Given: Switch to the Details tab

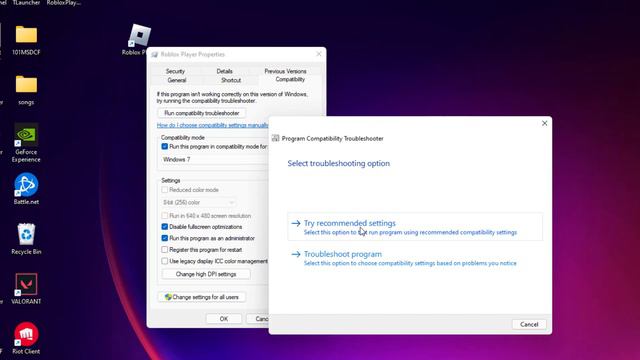Looking at the screenshot, I should tap(224, 71).
